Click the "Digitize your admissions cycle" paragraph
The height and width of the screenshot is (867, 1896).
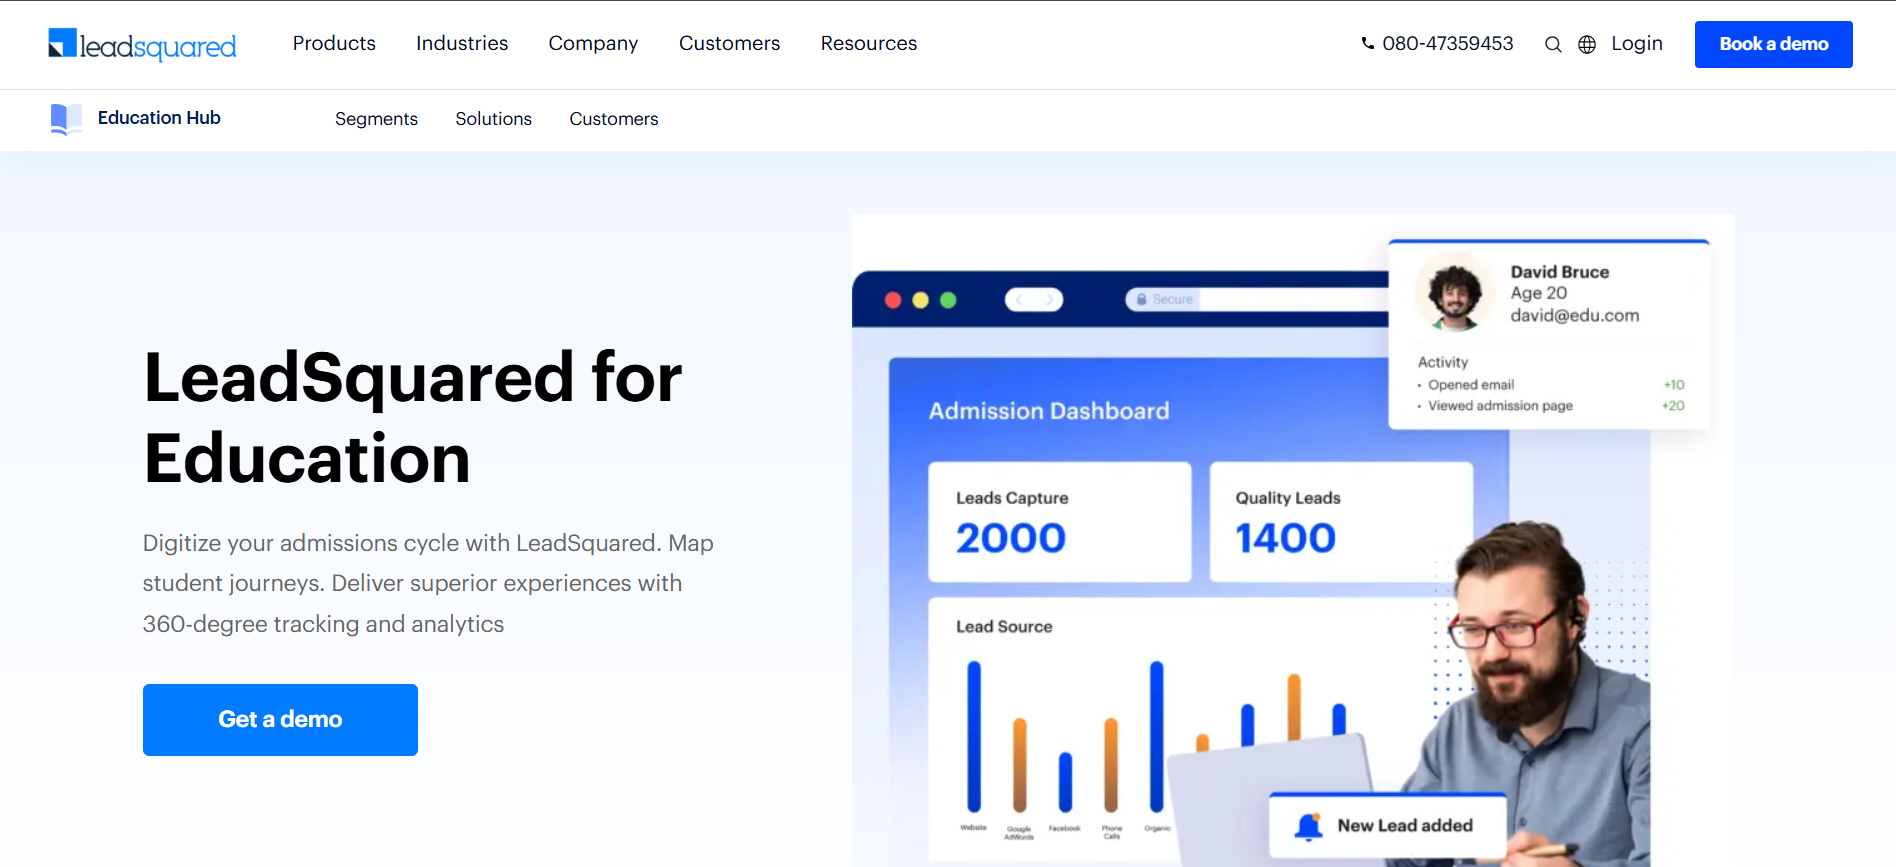428,583
